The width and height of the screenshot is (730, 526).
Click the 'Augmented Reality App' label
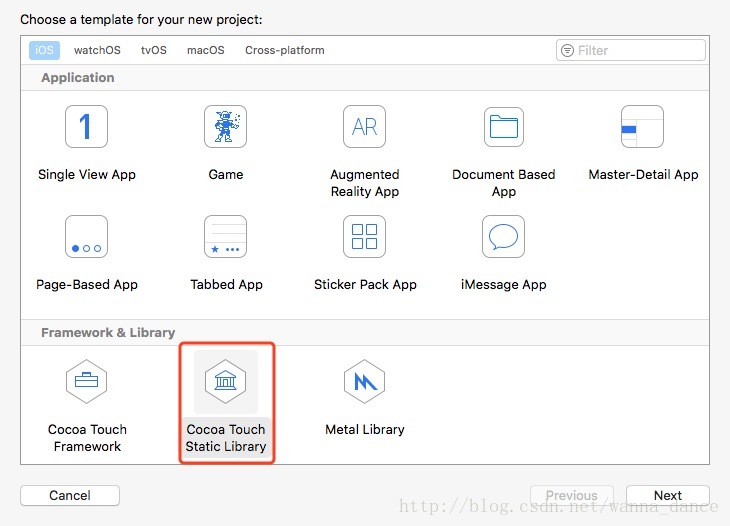tap(365, 183)
